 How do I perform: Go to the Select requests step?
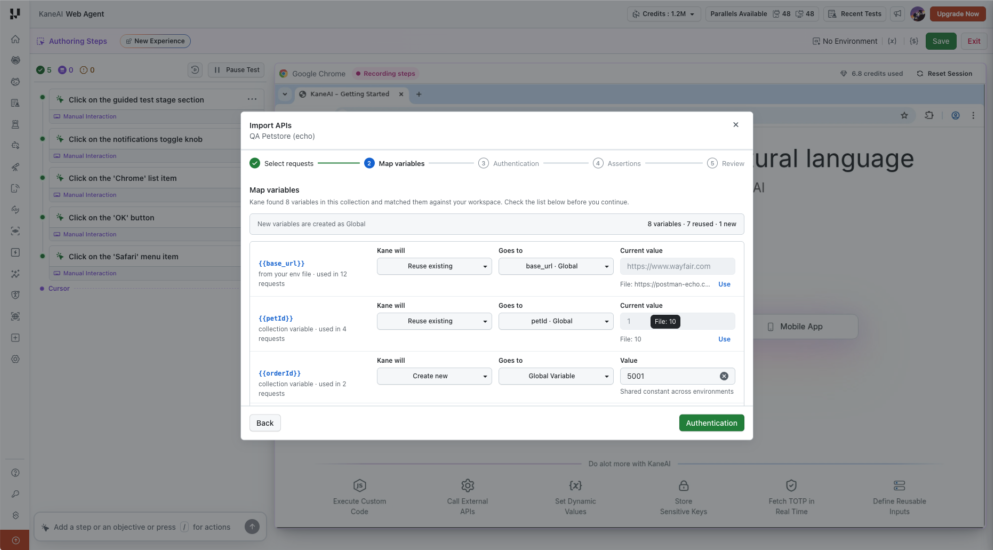[x=281, y=163]
